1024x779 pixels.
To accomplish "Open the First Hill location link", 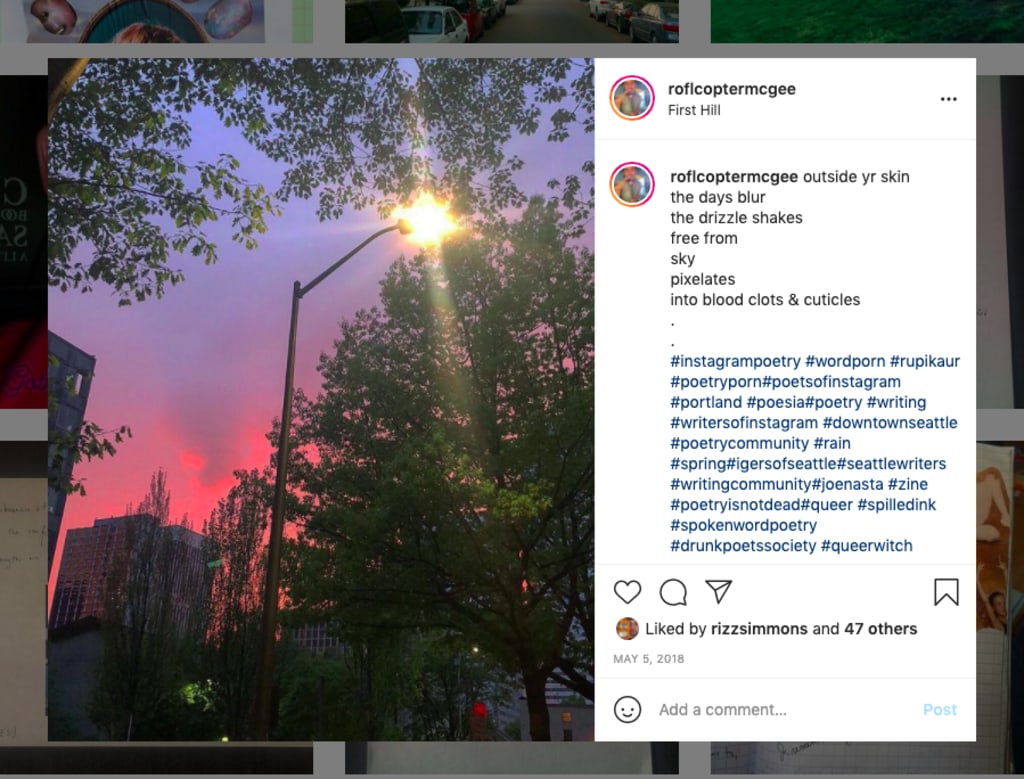I will pyautogui.click(x=694, y=110).
